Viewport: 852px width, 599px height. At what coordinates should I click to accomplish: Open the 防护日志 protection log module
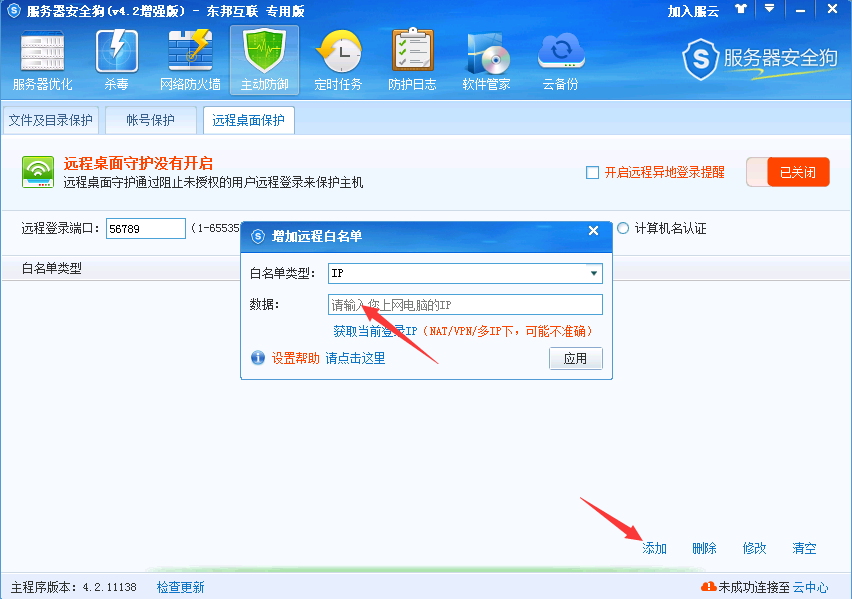[412, 61]
